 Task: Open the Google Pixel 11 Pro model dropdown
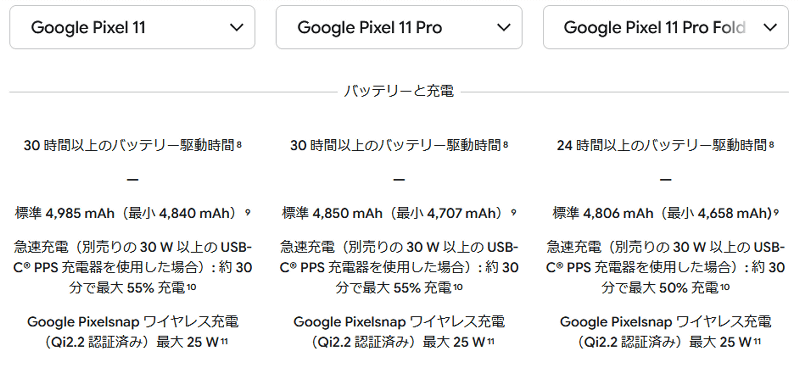(x=399, y=27)
